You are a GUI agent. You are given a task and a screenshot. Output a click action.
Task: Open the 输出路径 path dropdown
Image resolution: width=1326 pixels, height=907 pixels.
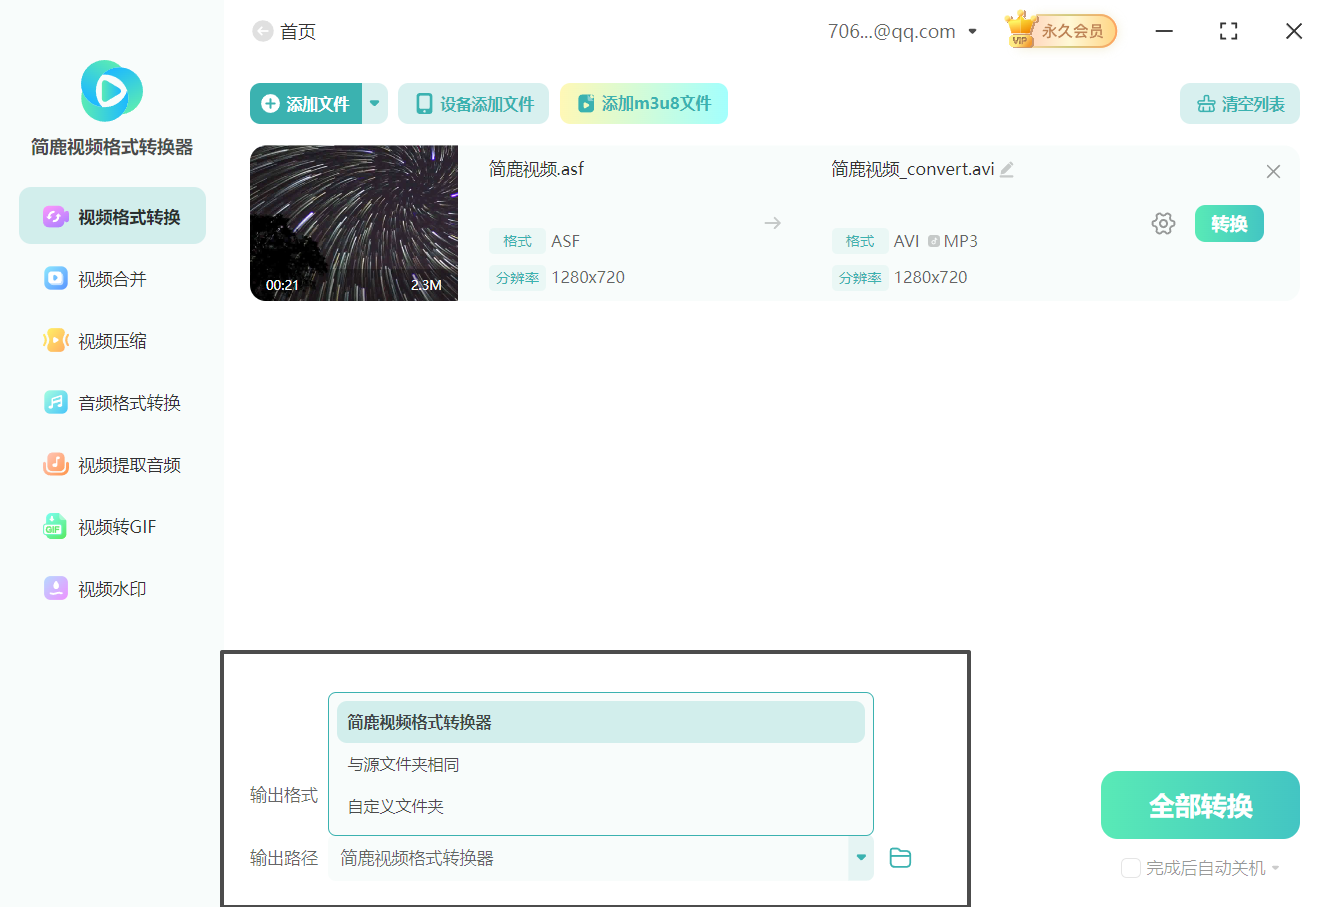(x=860, y=858)
